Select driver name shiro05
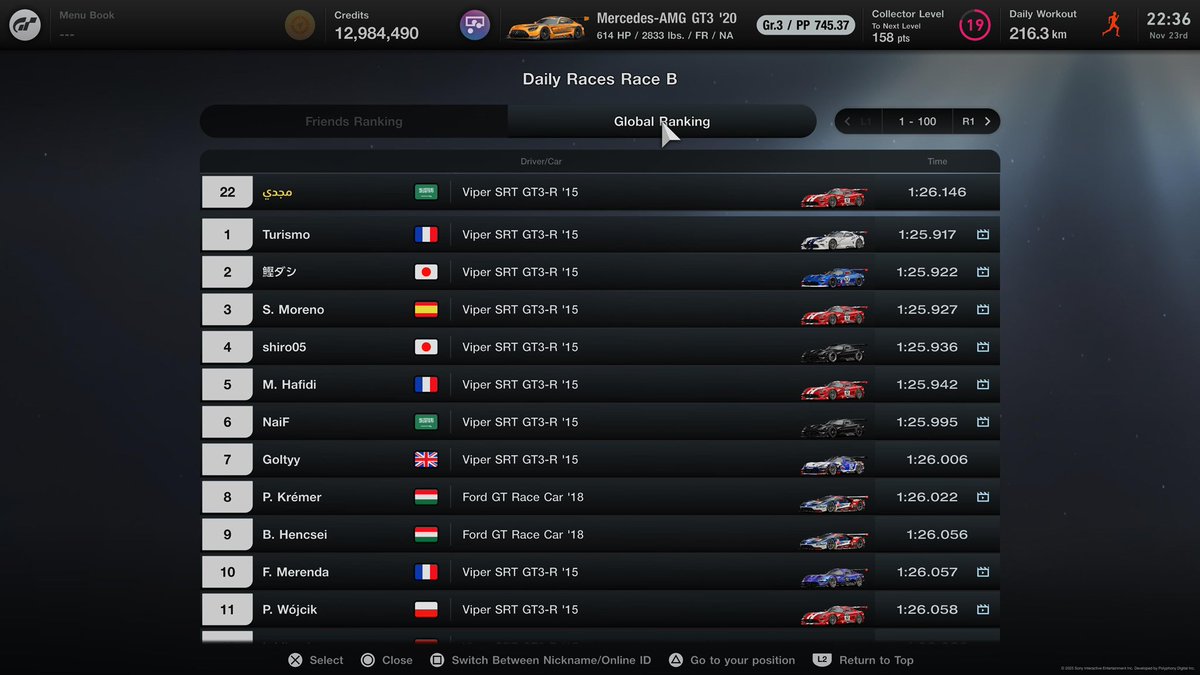The image size is (1200, 675). (x=284, y=347)
